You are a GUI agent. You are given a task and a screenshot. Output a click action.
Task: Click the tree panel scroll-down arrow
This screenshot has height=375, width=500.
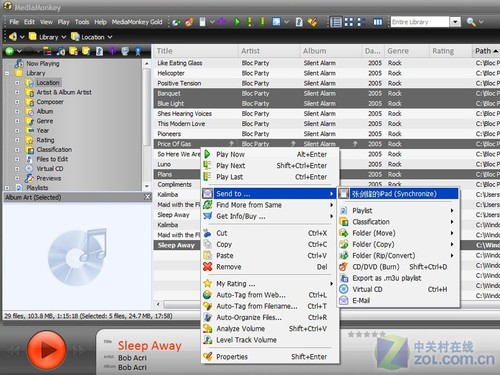click(x=146, y=186)
